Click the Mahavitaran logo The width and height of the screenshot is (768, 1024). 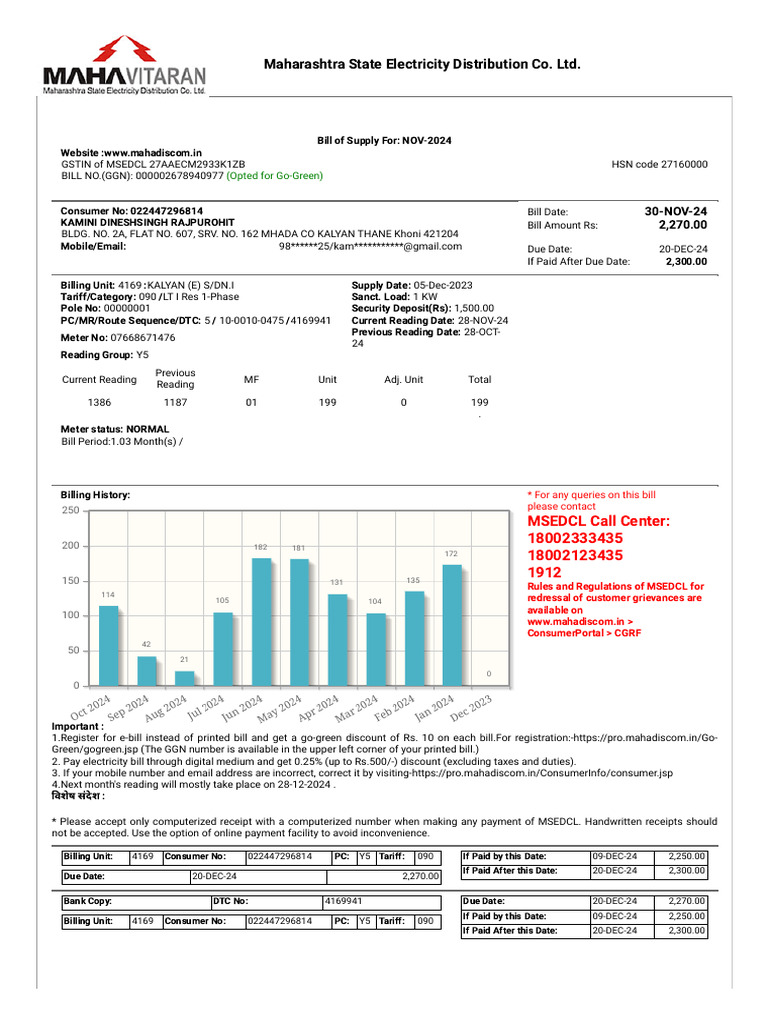[x=124, y=65]
